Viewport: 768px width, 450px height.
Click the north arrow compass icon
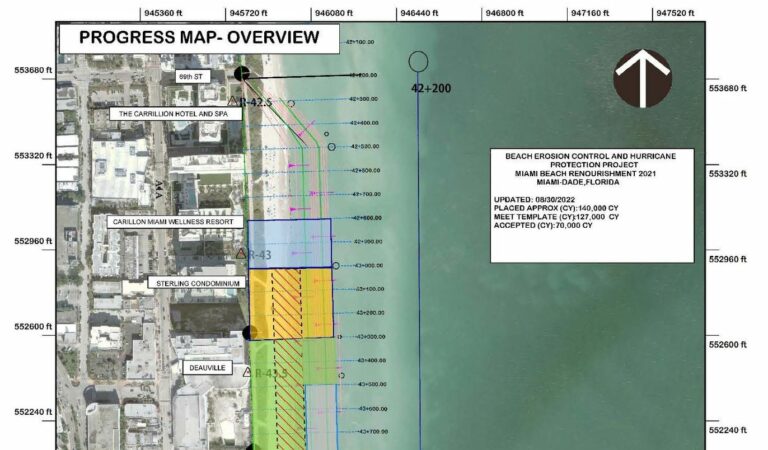click(x=642, y=78)
